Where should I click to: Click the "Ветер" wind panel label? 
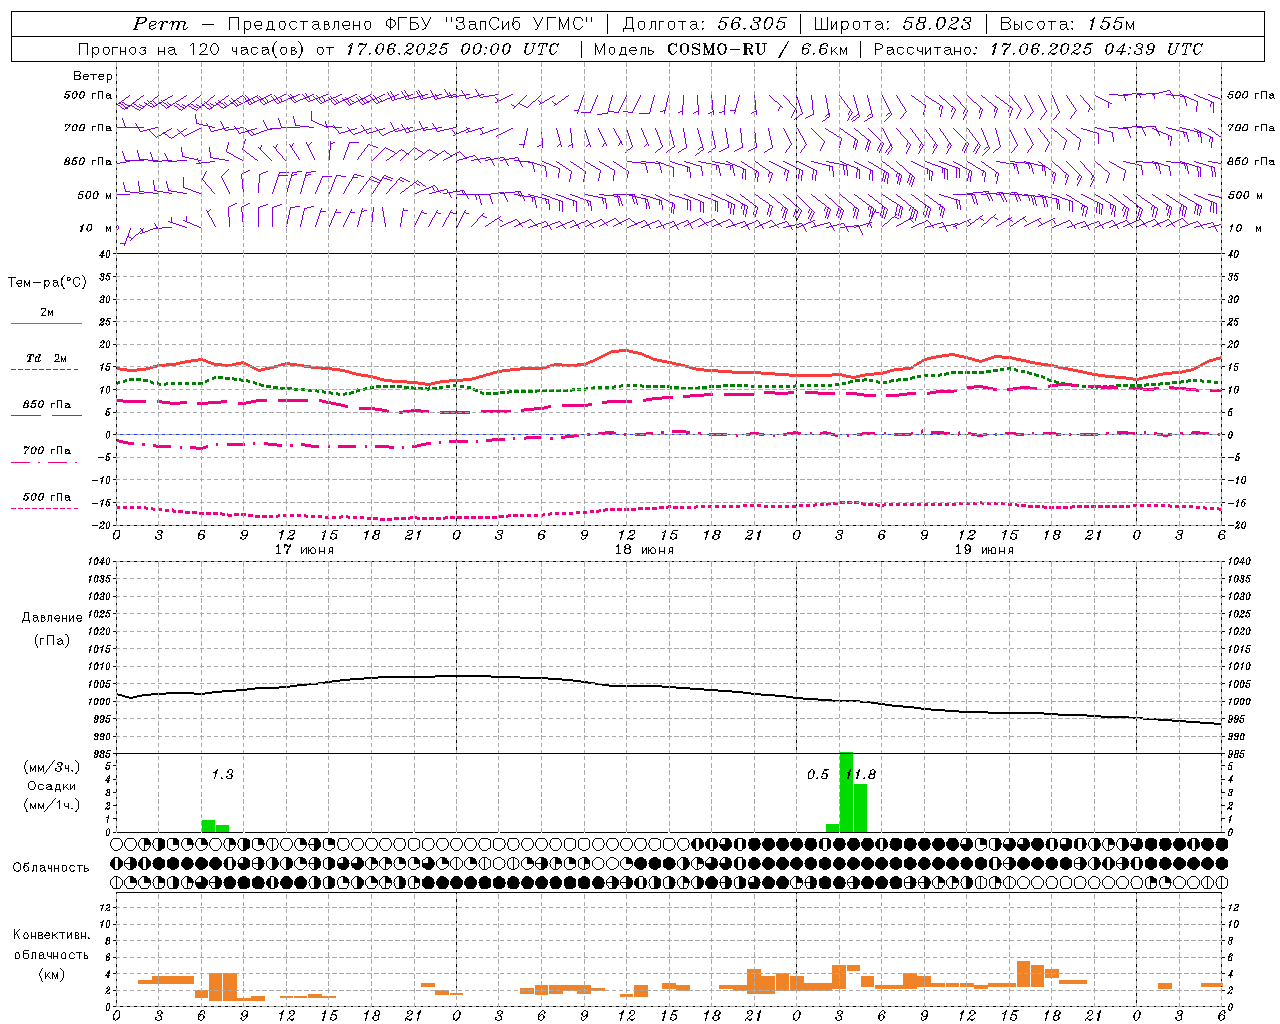click(x=93, y=76)
